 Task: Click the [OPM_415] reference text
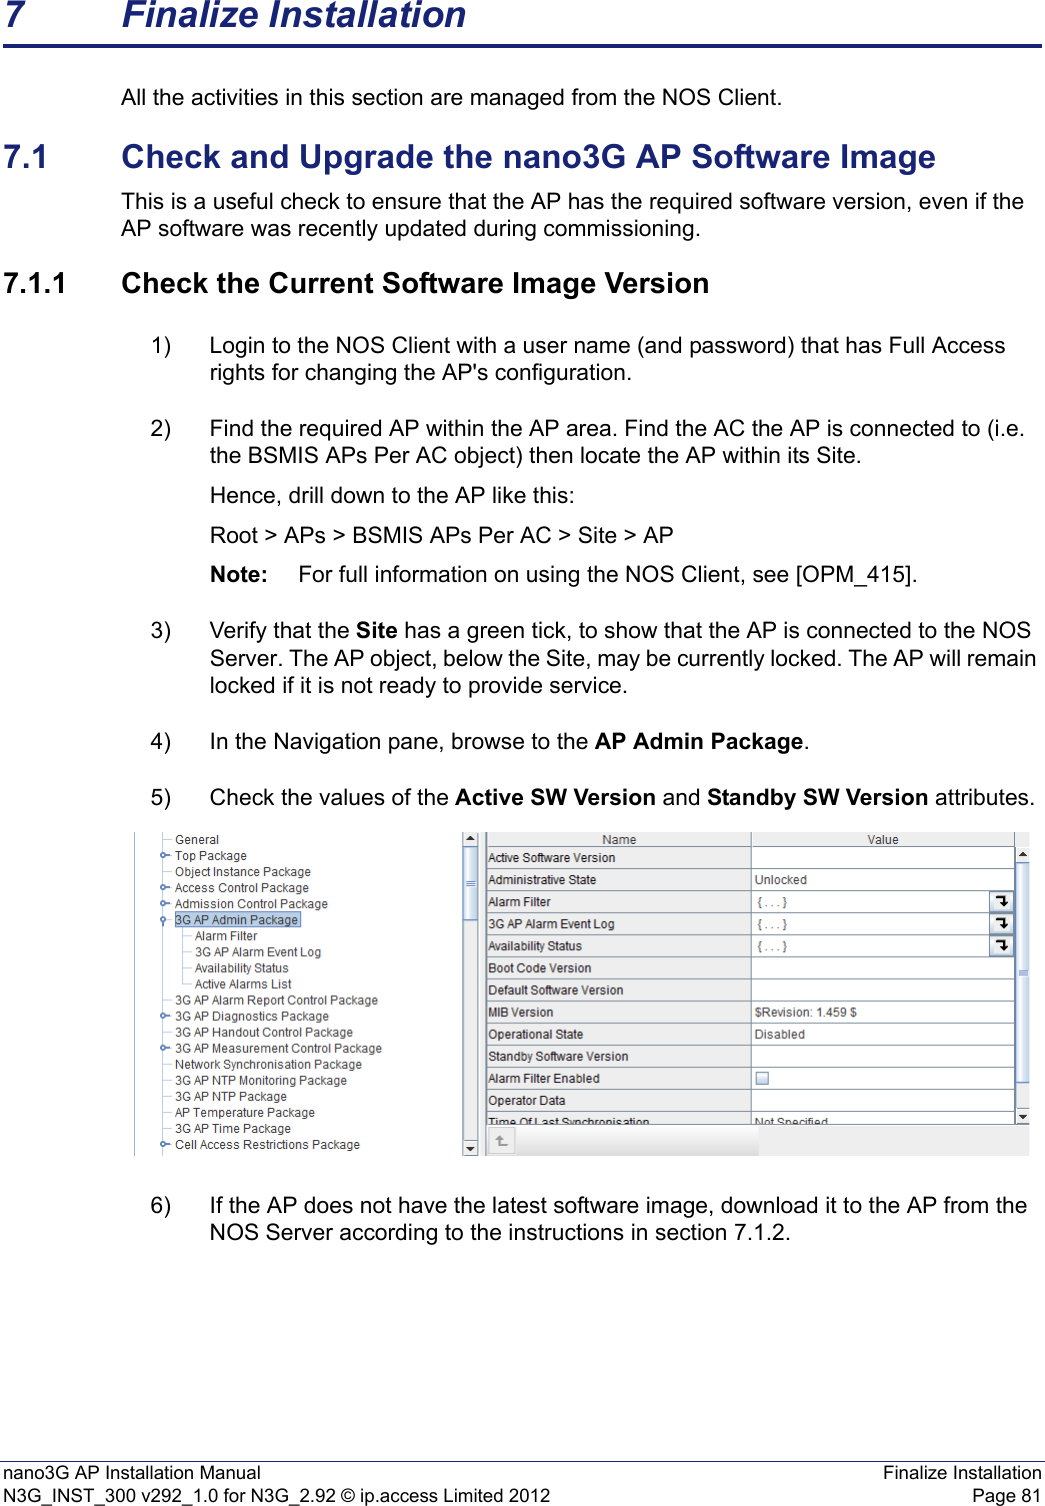click(x=853, y=575)
